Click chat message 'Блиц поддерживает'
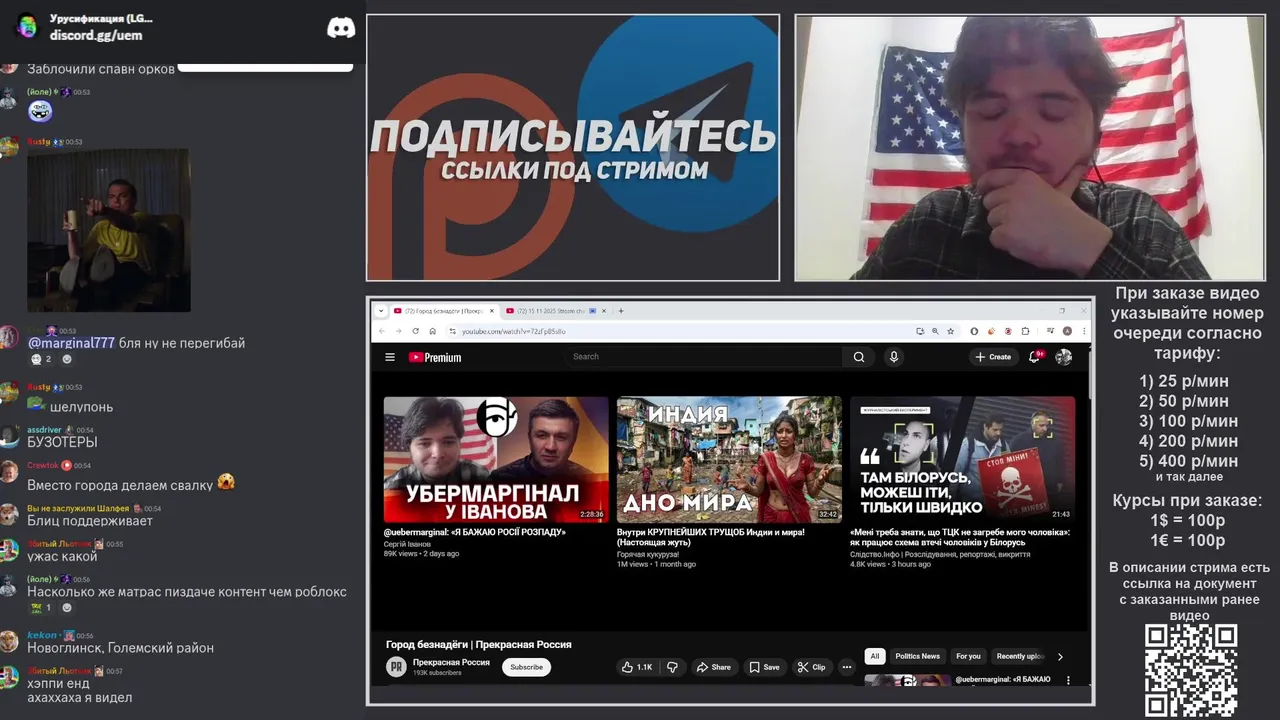 pyautogui.click(x=90, y=521)
